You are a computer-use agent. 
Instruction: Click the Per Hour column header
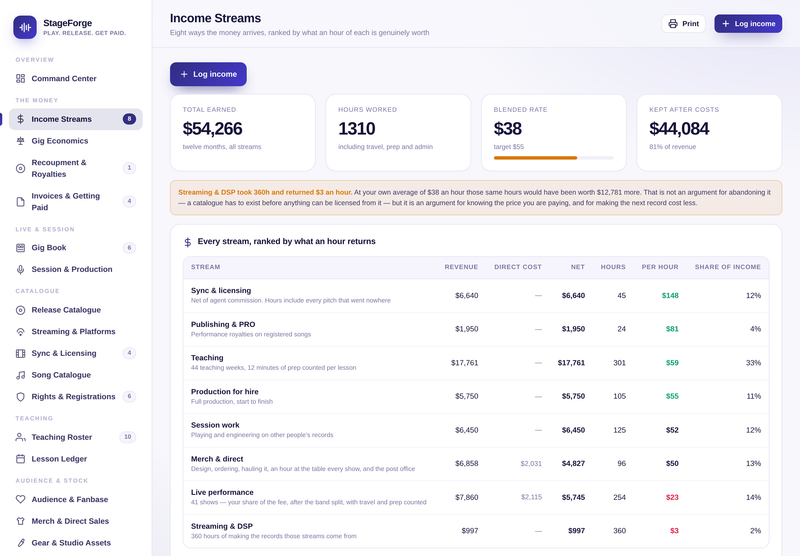(x=660, y=267)
